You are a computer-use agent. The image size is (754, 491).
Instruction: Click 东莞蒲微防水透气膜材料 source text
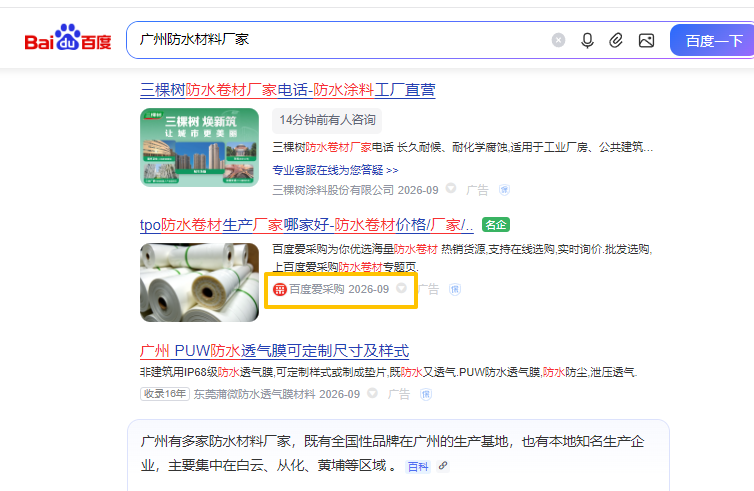254,394
